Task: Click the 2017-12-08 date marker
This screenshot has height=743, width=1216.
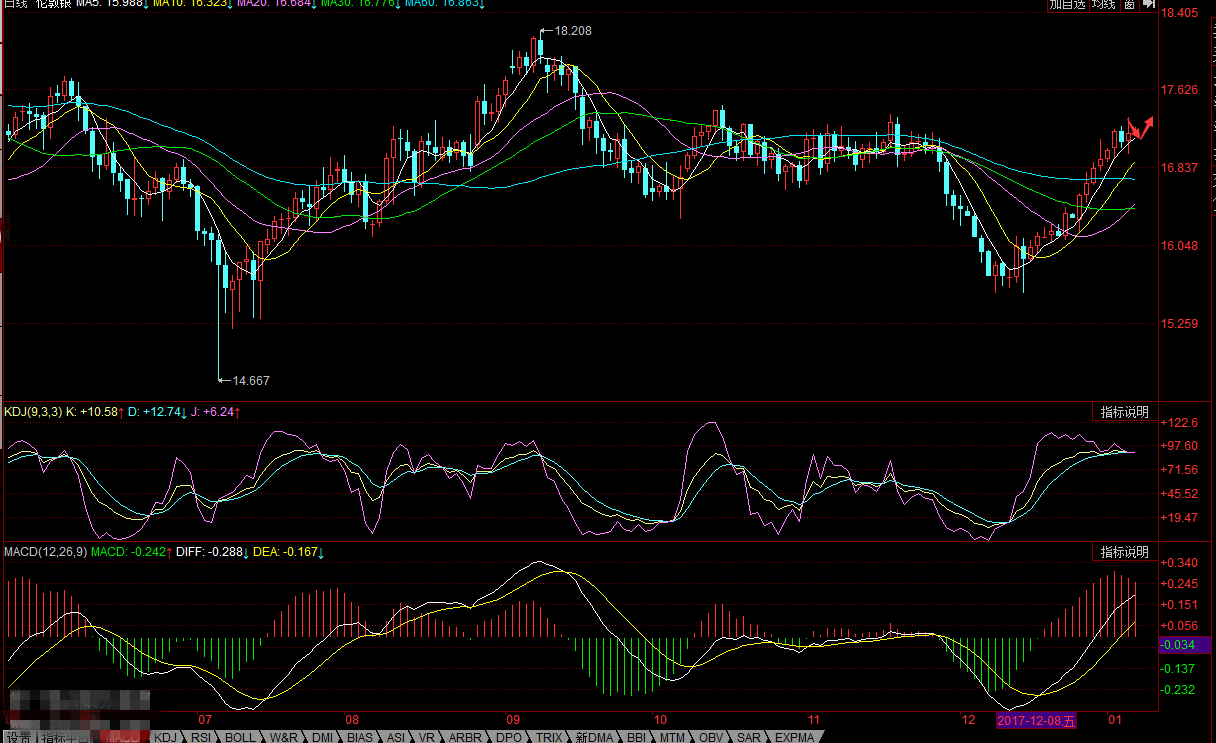Action: tap(1036, 720)
